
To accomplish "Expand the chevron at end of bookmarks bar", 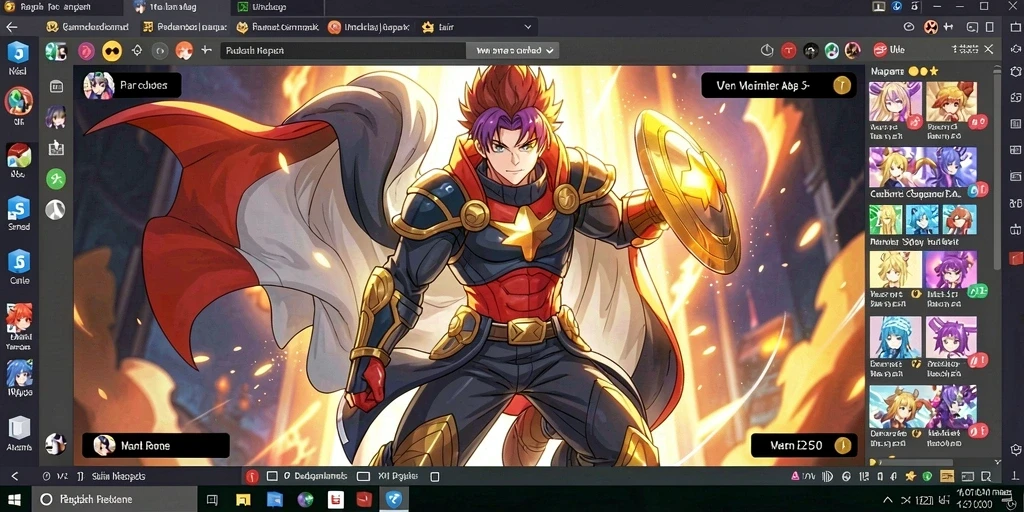I will click(528, 27).
